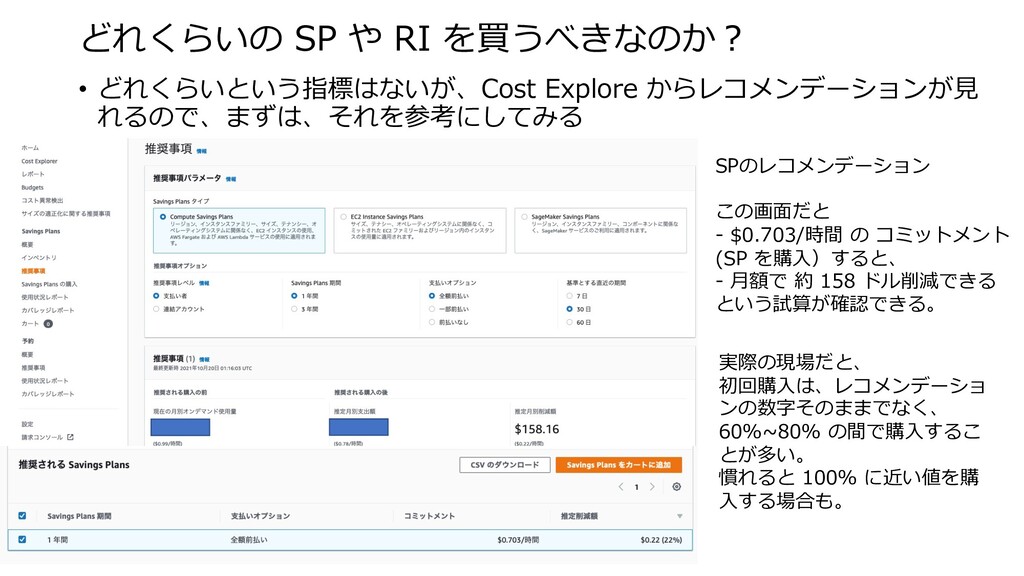Open レポート in the sidebar
The image size is (1024, 576).
click(33, 174)
